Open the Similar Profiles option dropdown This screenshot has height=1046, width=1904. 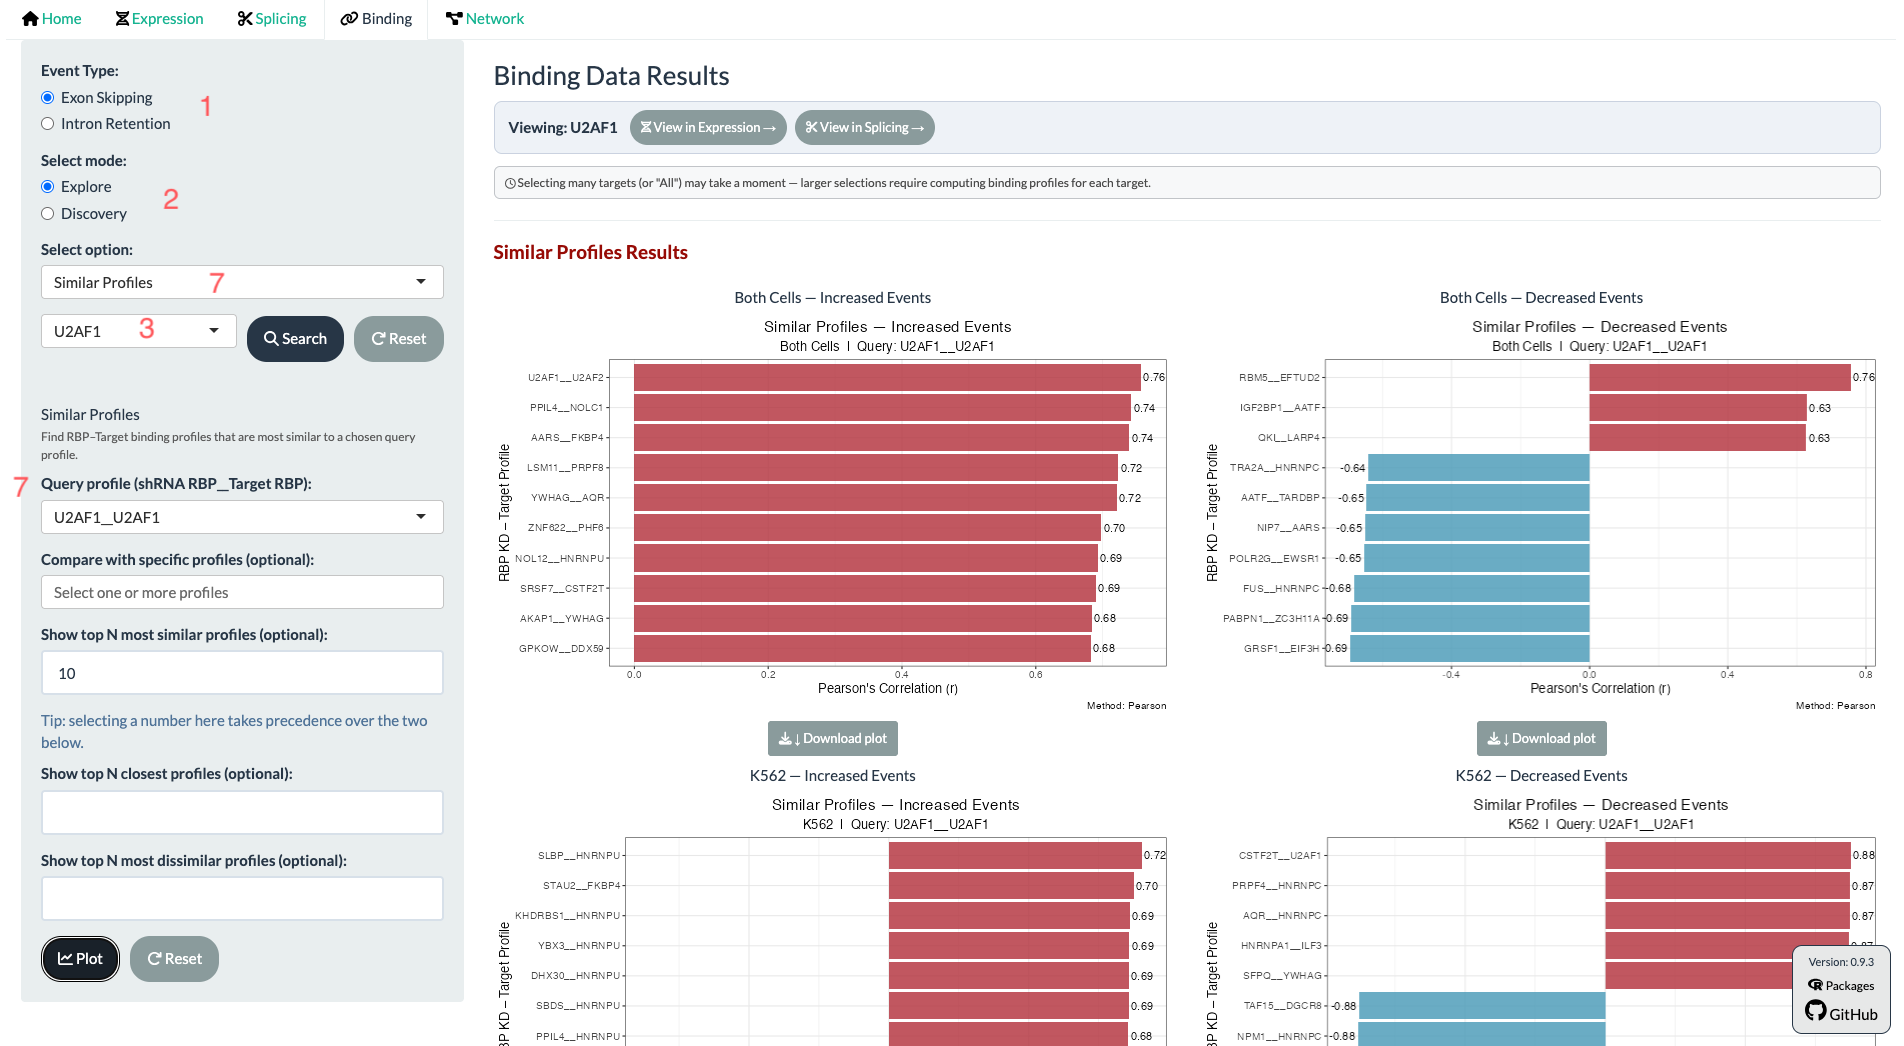point(242,282)
